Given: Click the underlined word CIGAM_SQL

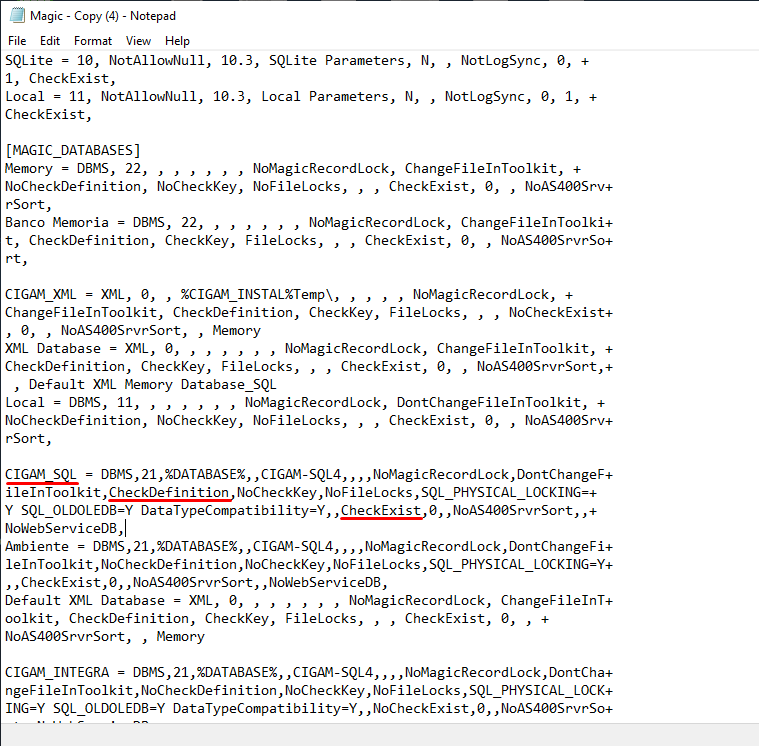Looking at the screenshot, I should 41,474.
